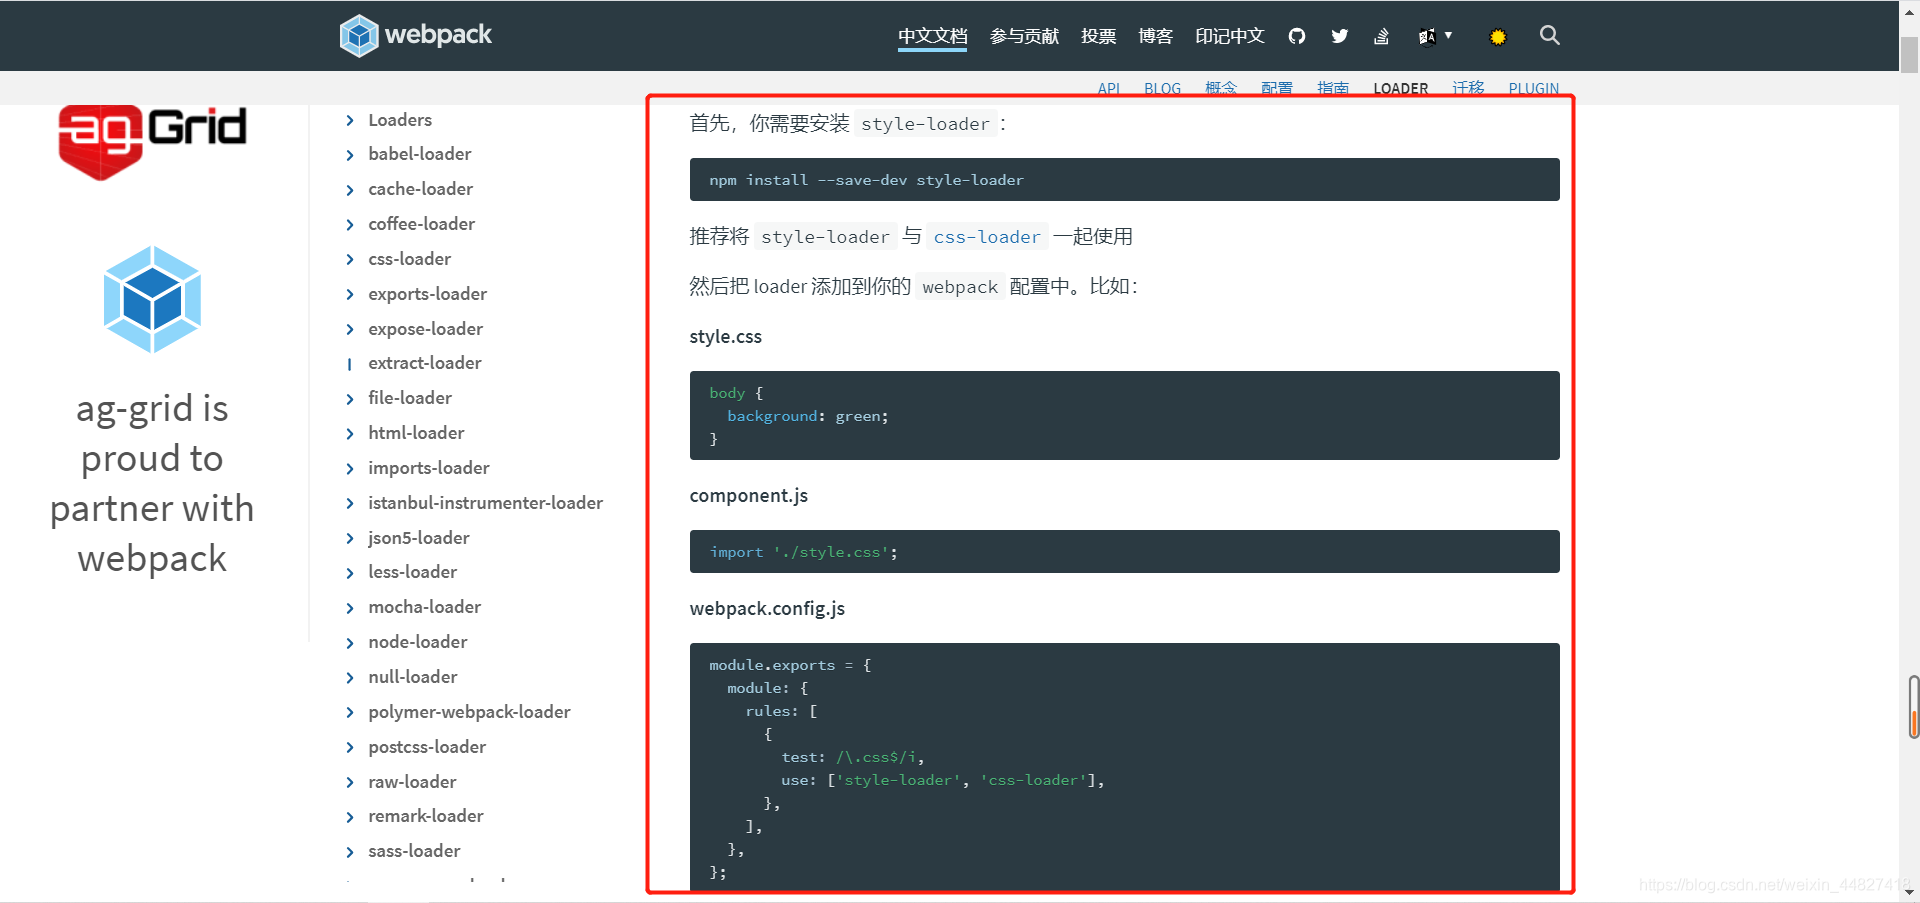Click the search magnifier icon
The image size is (1920, 903).
click(1550, 35)
